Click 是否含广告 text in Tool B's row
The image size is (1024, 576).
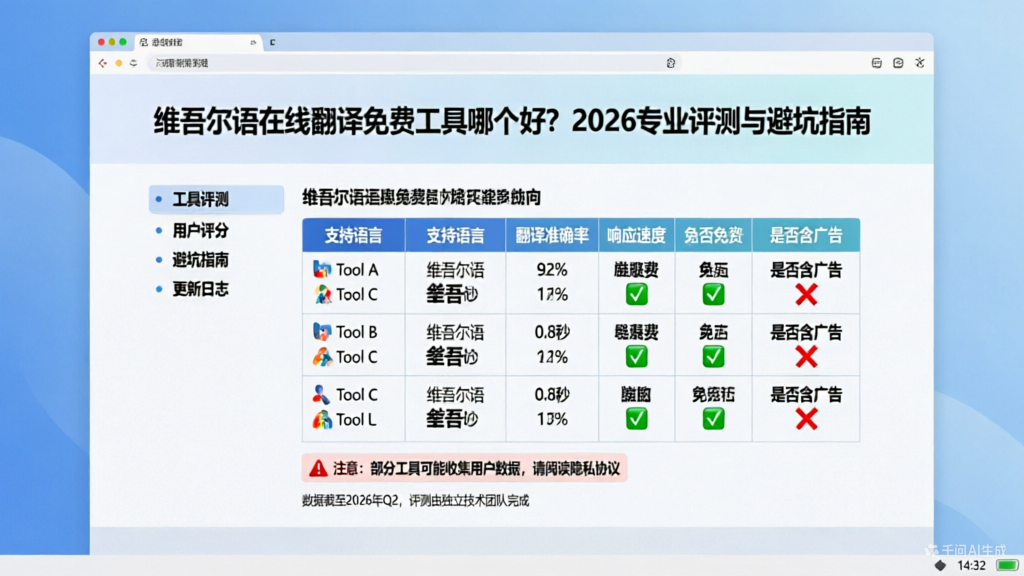(806, 332)
